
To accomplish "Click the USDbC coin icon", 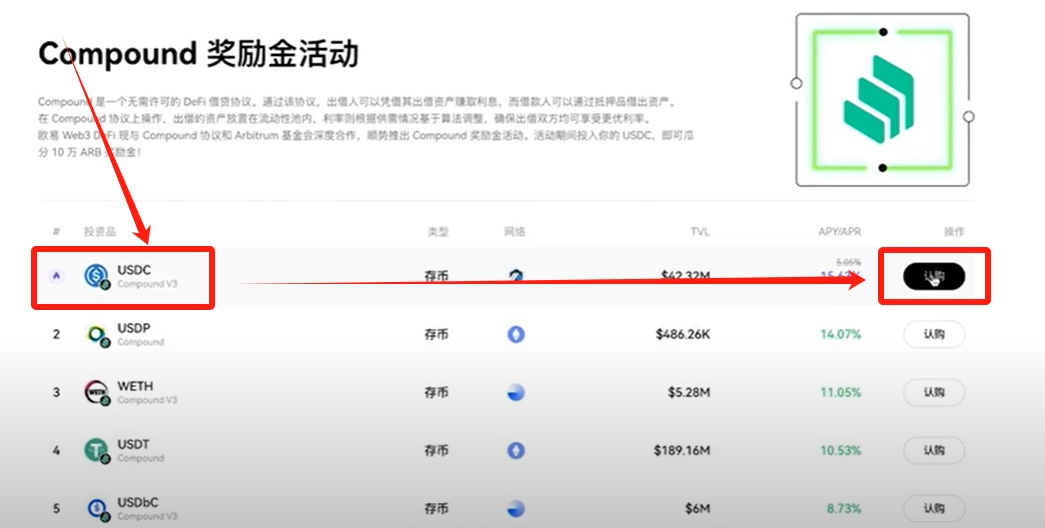I will (x=97, y=509).
